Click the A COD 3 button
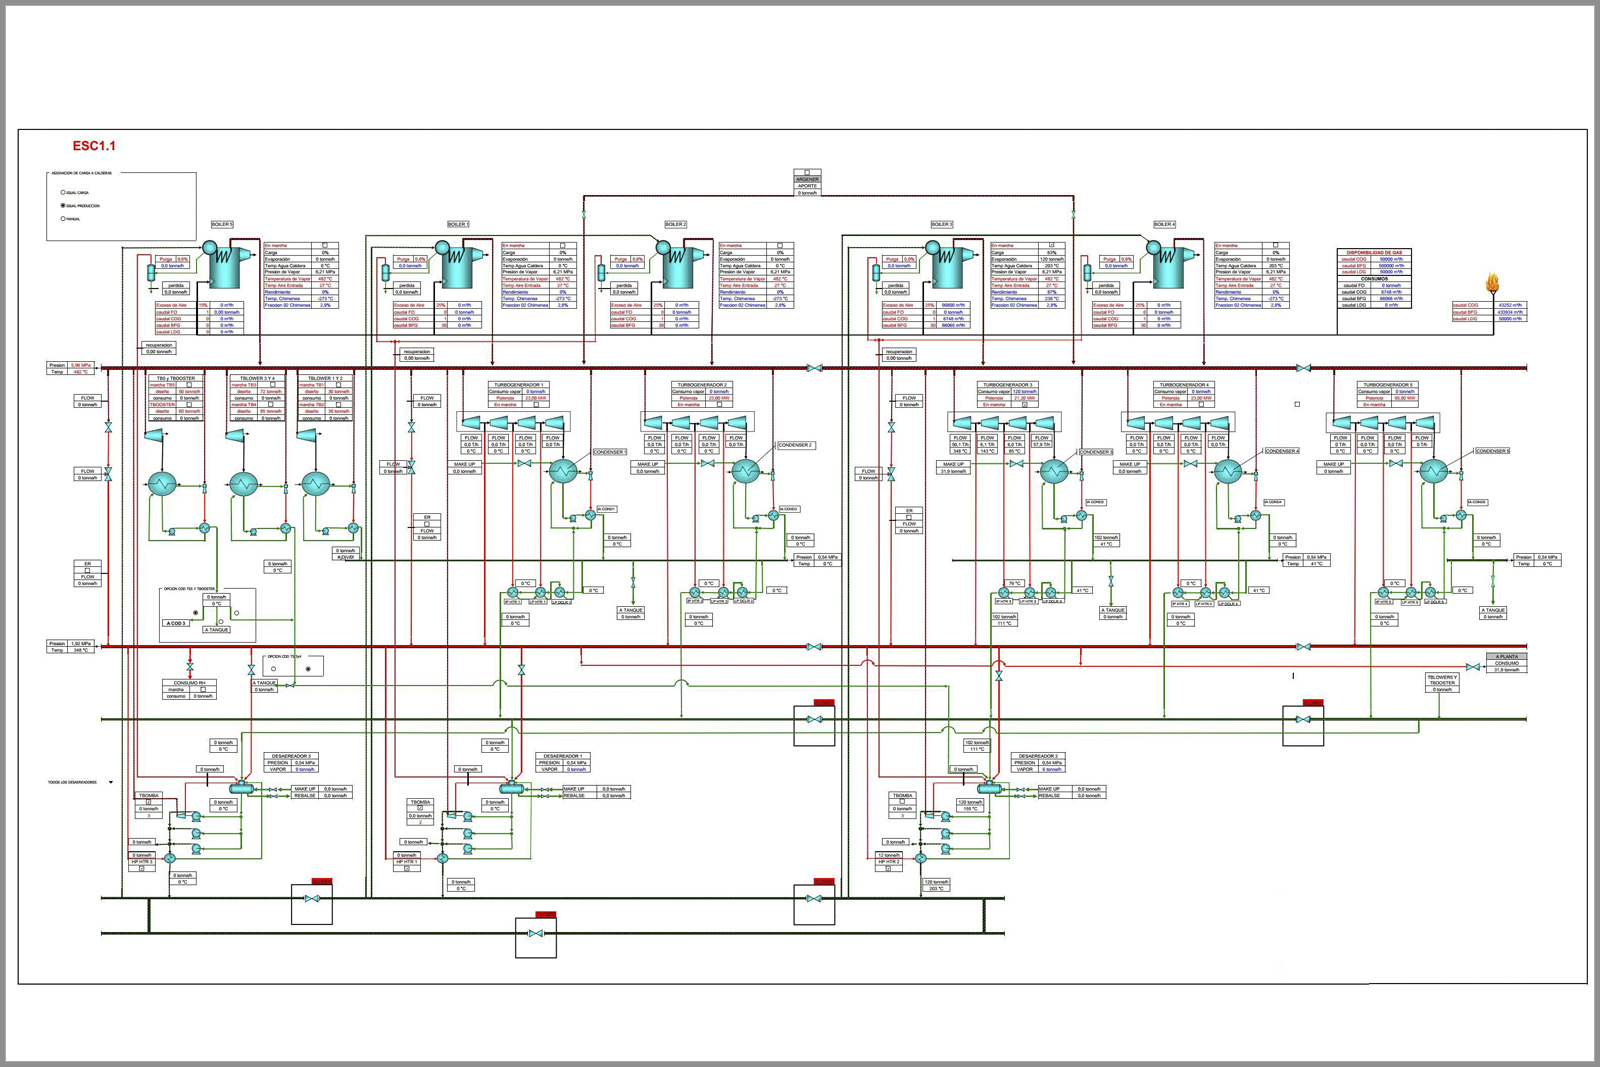 click(176, 623)
